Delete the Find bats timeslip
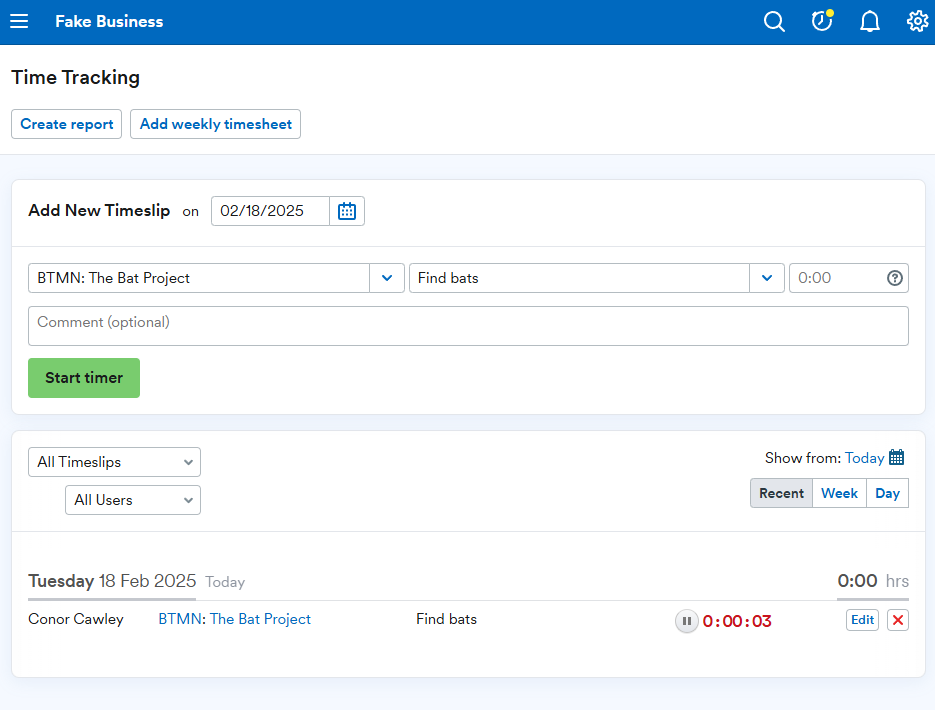 [897, 620]
